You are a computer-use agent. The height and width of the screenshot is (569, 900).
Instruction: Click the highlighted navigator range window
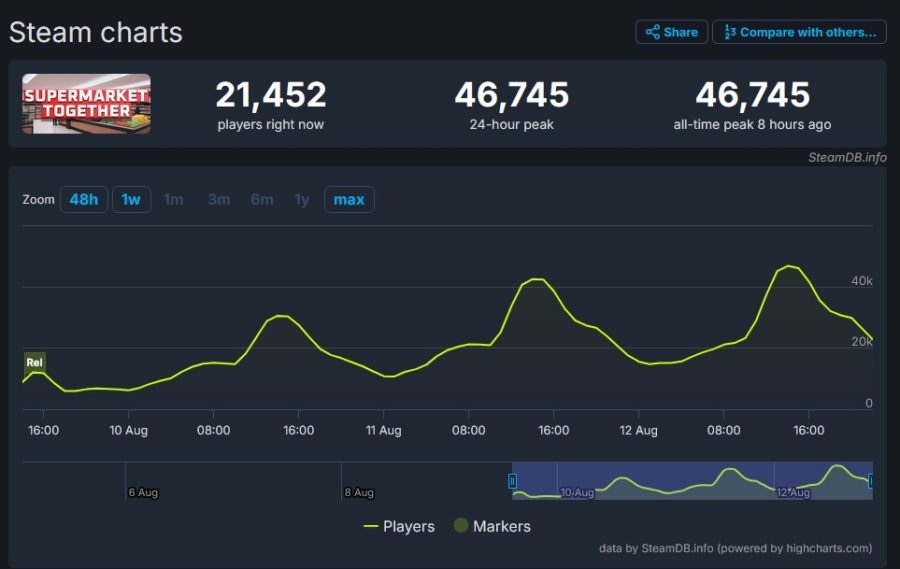pyautogui.click(x=692, y=481)
